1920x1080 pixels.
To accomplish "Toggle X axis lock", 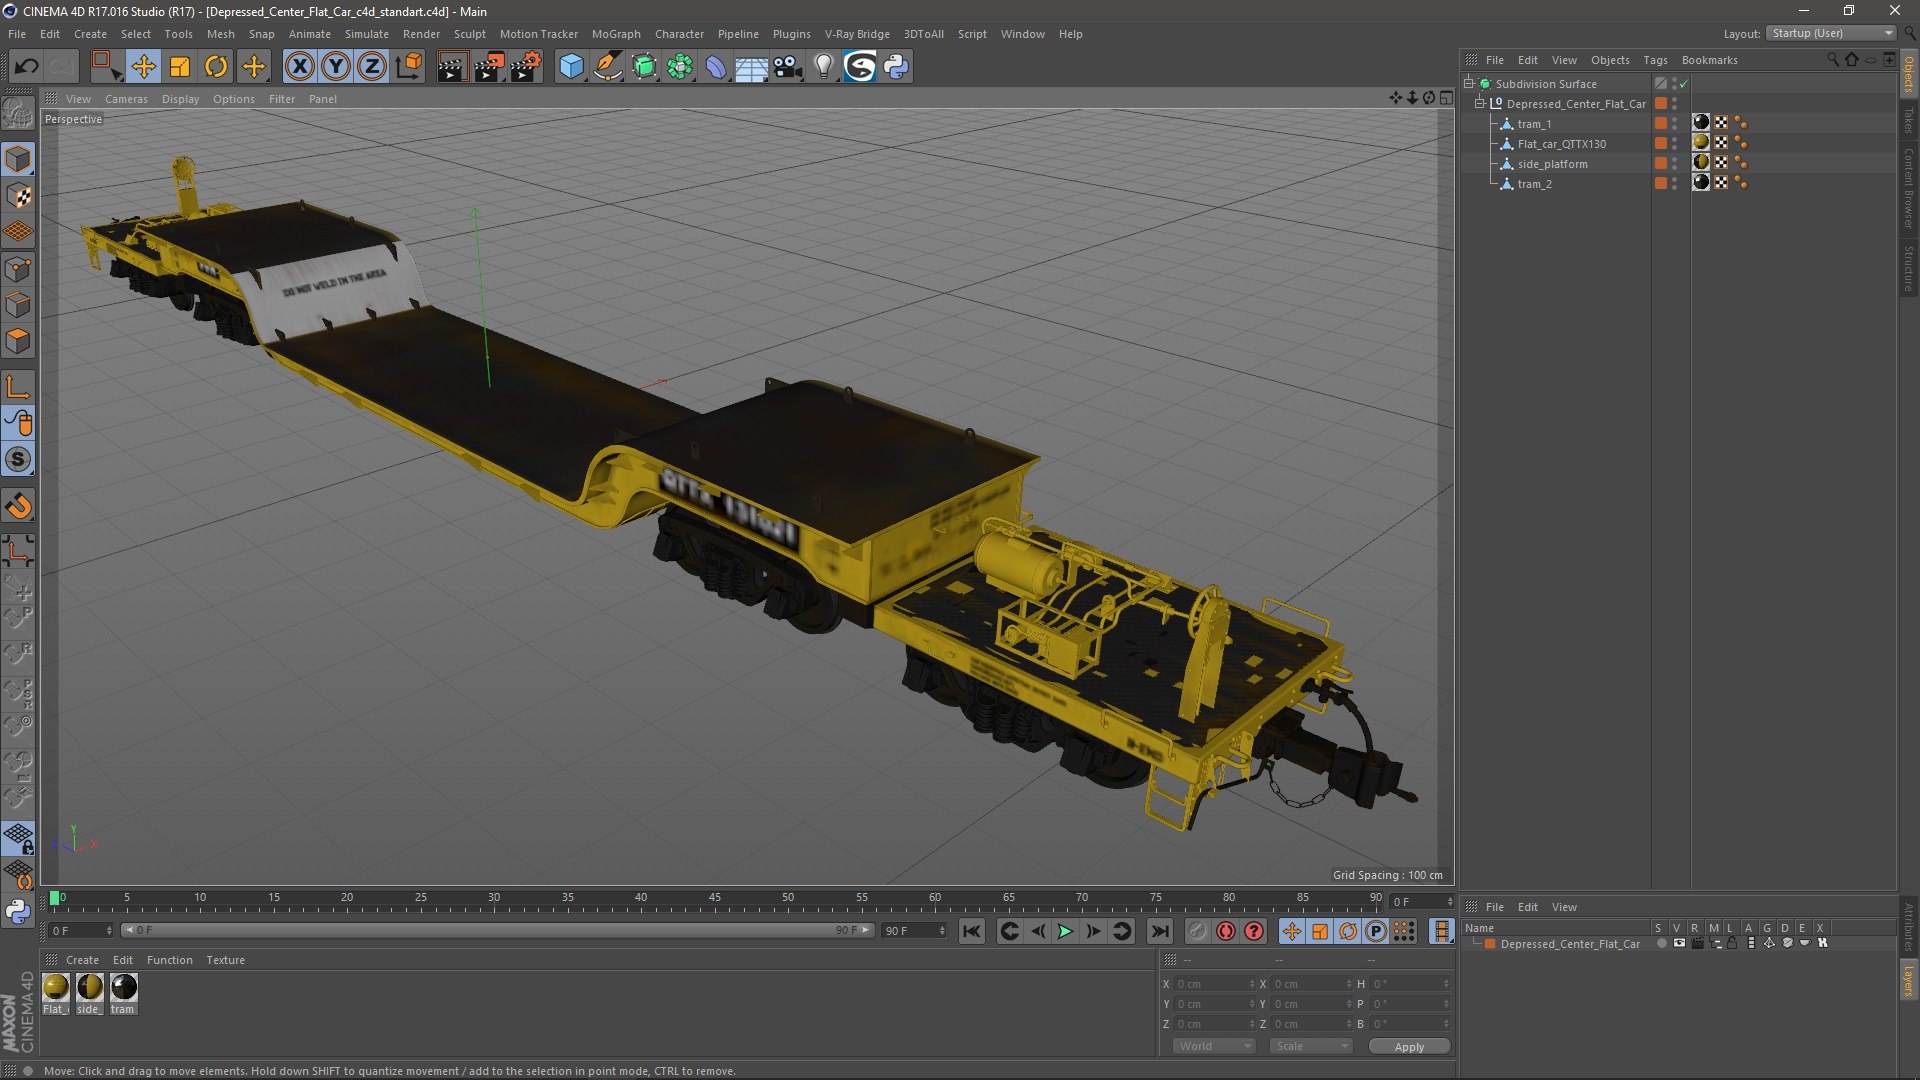I will (299, 67).
